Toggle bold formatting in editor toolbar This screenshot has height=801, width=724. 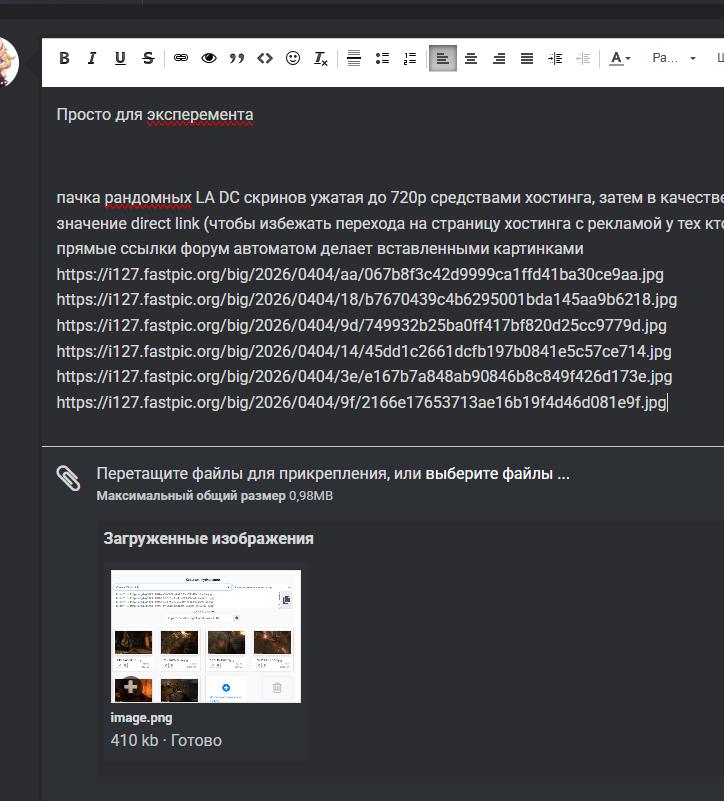click(64, 58)
